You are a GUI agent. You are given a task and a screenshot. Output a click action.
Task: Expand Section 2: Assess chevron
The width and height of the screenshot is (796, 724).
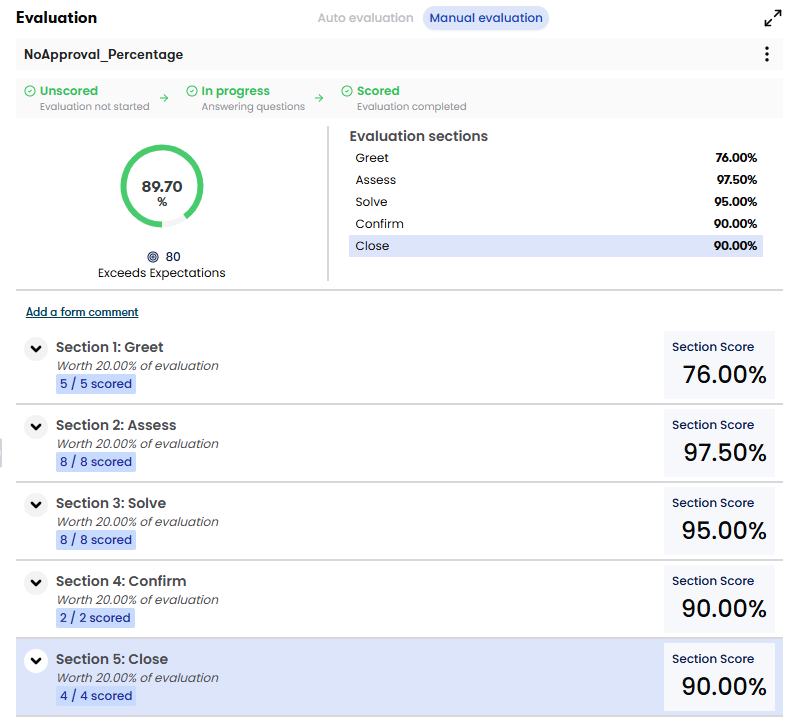(x=36, y=427)
